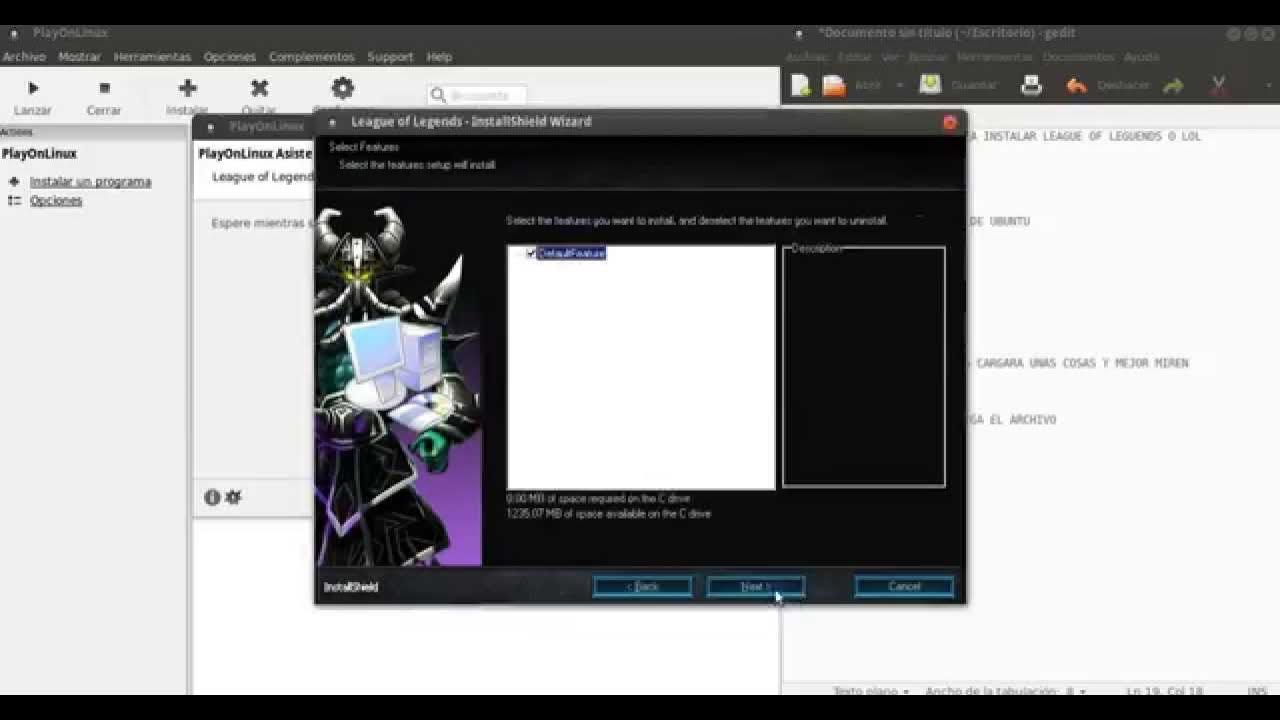Screen dimensions: 1280x720
Task: Open the Opciones menu in PlayOnLinux menubar
Action: pos(230,57)
